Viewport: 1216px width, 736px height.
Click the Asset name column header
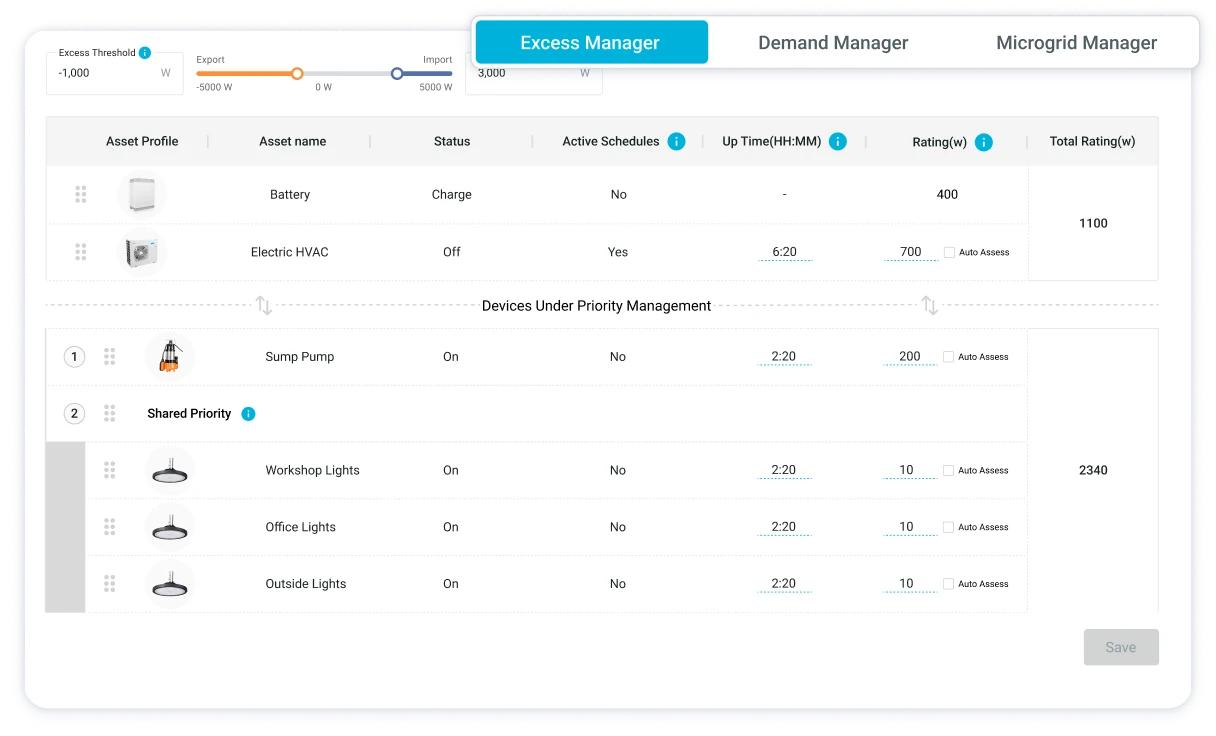click(292, 142)
